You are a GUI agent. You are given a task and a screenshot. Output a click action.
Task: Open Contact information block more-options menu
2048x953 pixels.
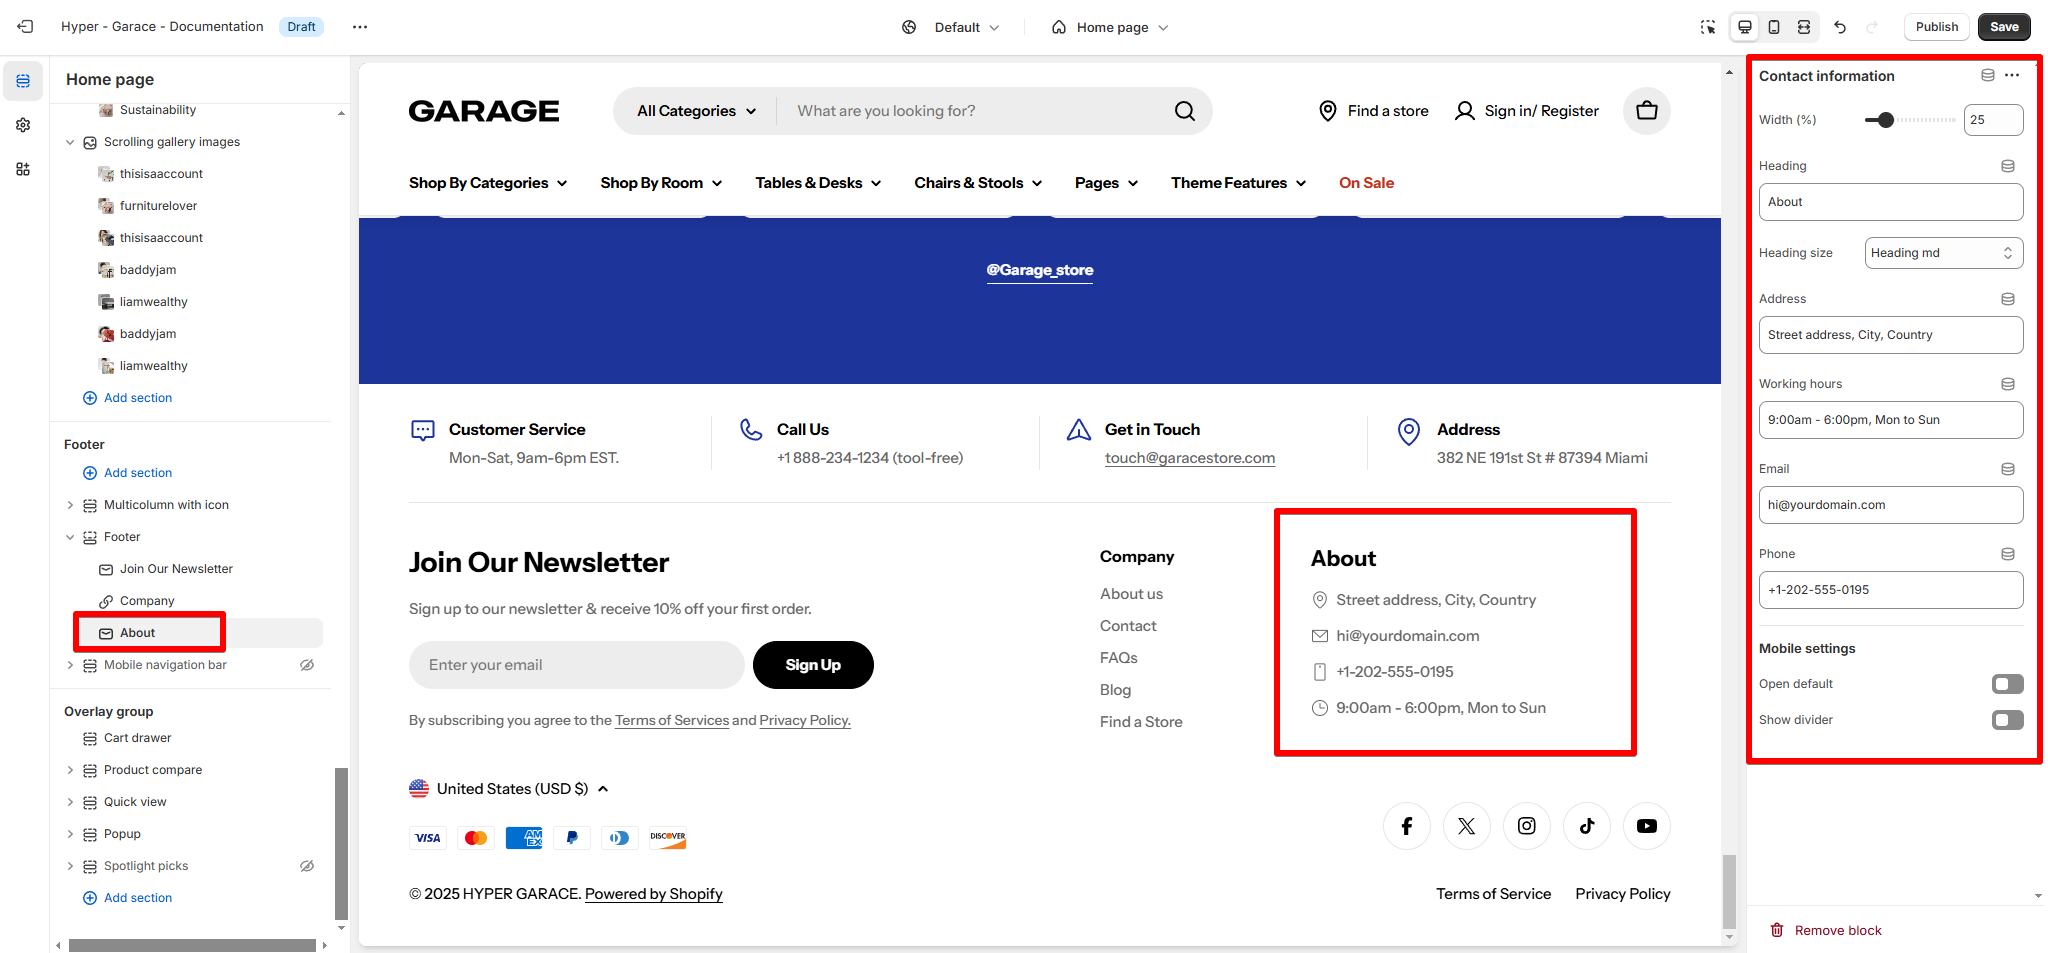pyautogui.click(x=2012, y=75)
